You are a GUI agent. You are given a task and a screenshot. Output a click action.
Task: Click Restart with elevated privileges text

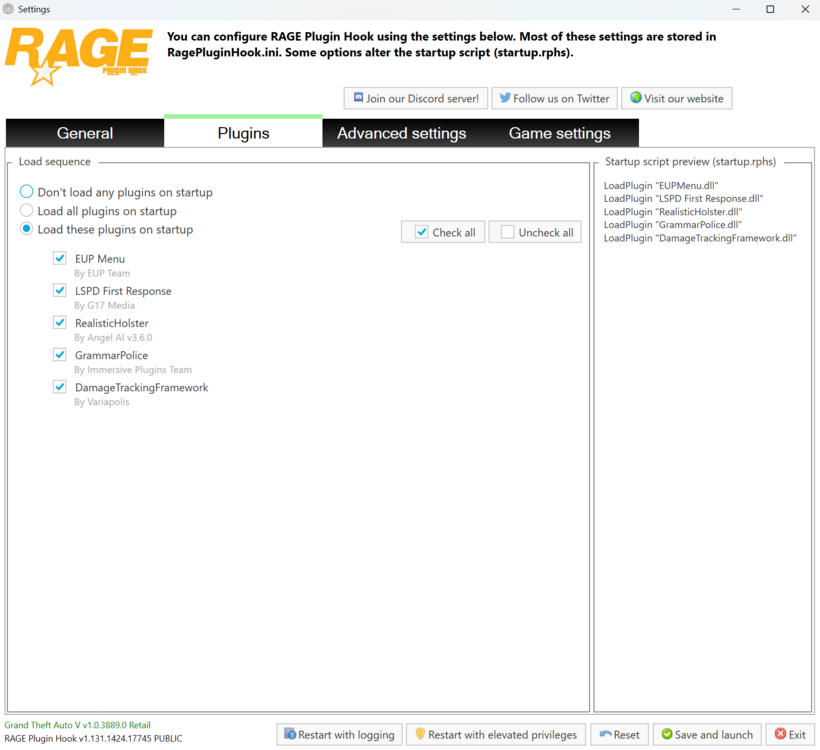[x=503, y=735]
